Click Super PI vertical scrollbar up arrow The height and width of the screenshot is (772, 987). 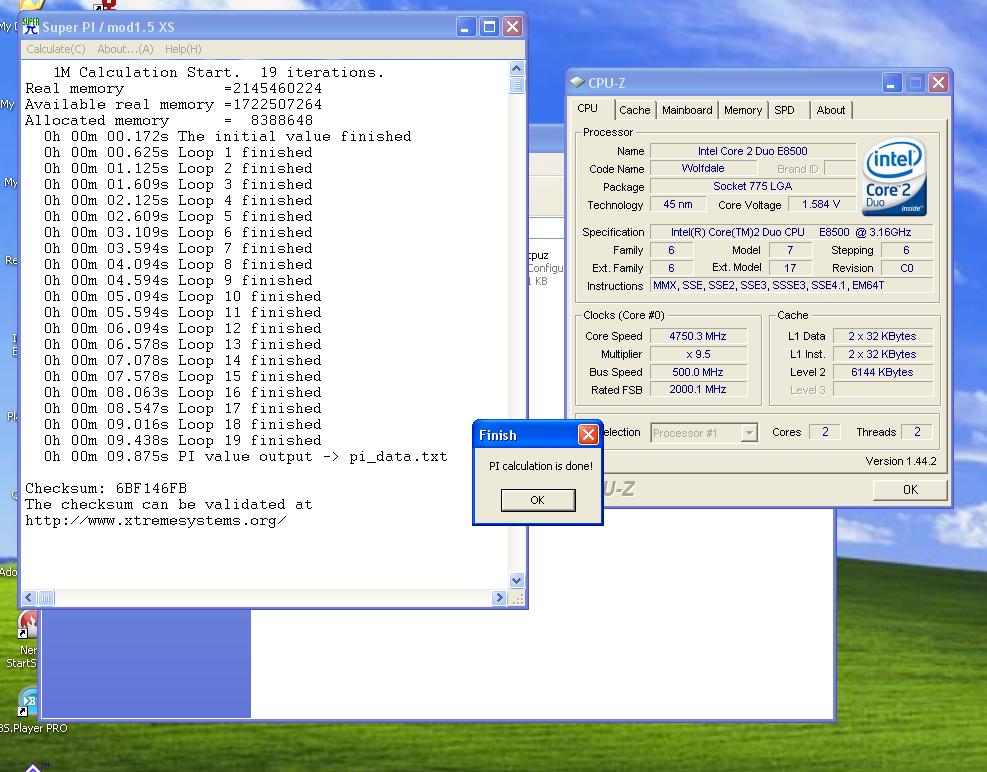pos(516,68)
